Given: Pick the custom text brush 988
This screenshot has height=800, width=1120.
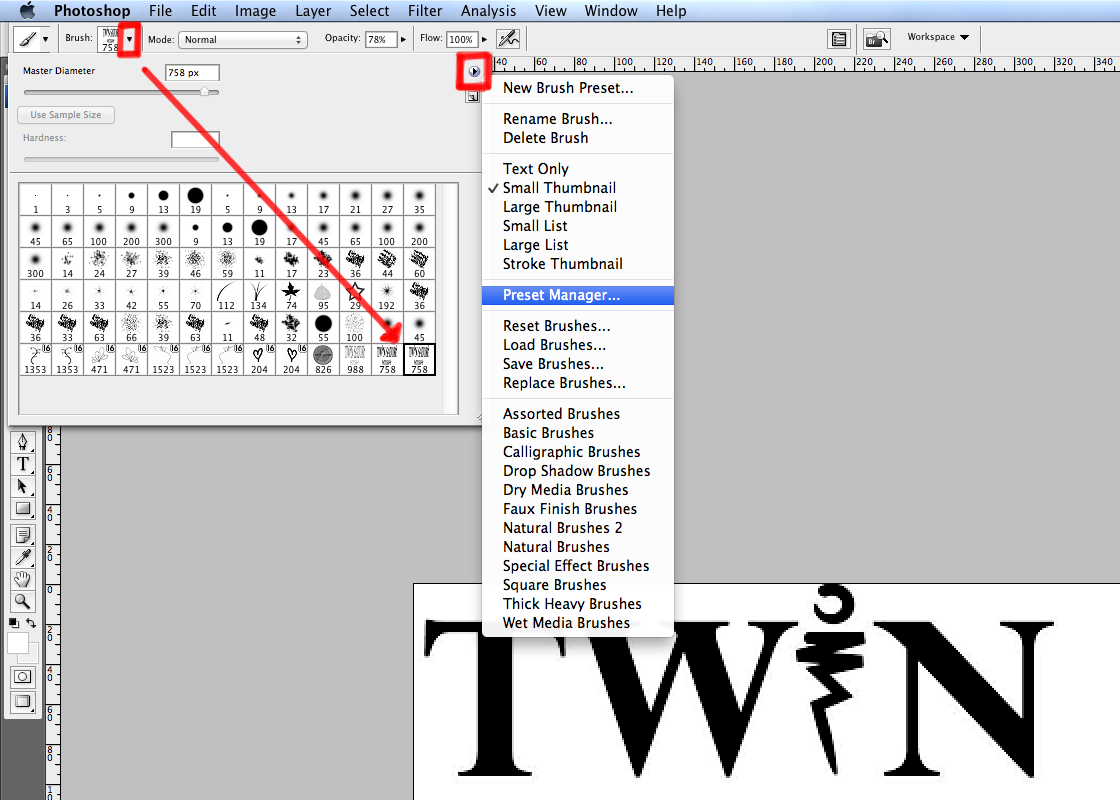Looking at the screenshot, I should (x=355, y=359).
